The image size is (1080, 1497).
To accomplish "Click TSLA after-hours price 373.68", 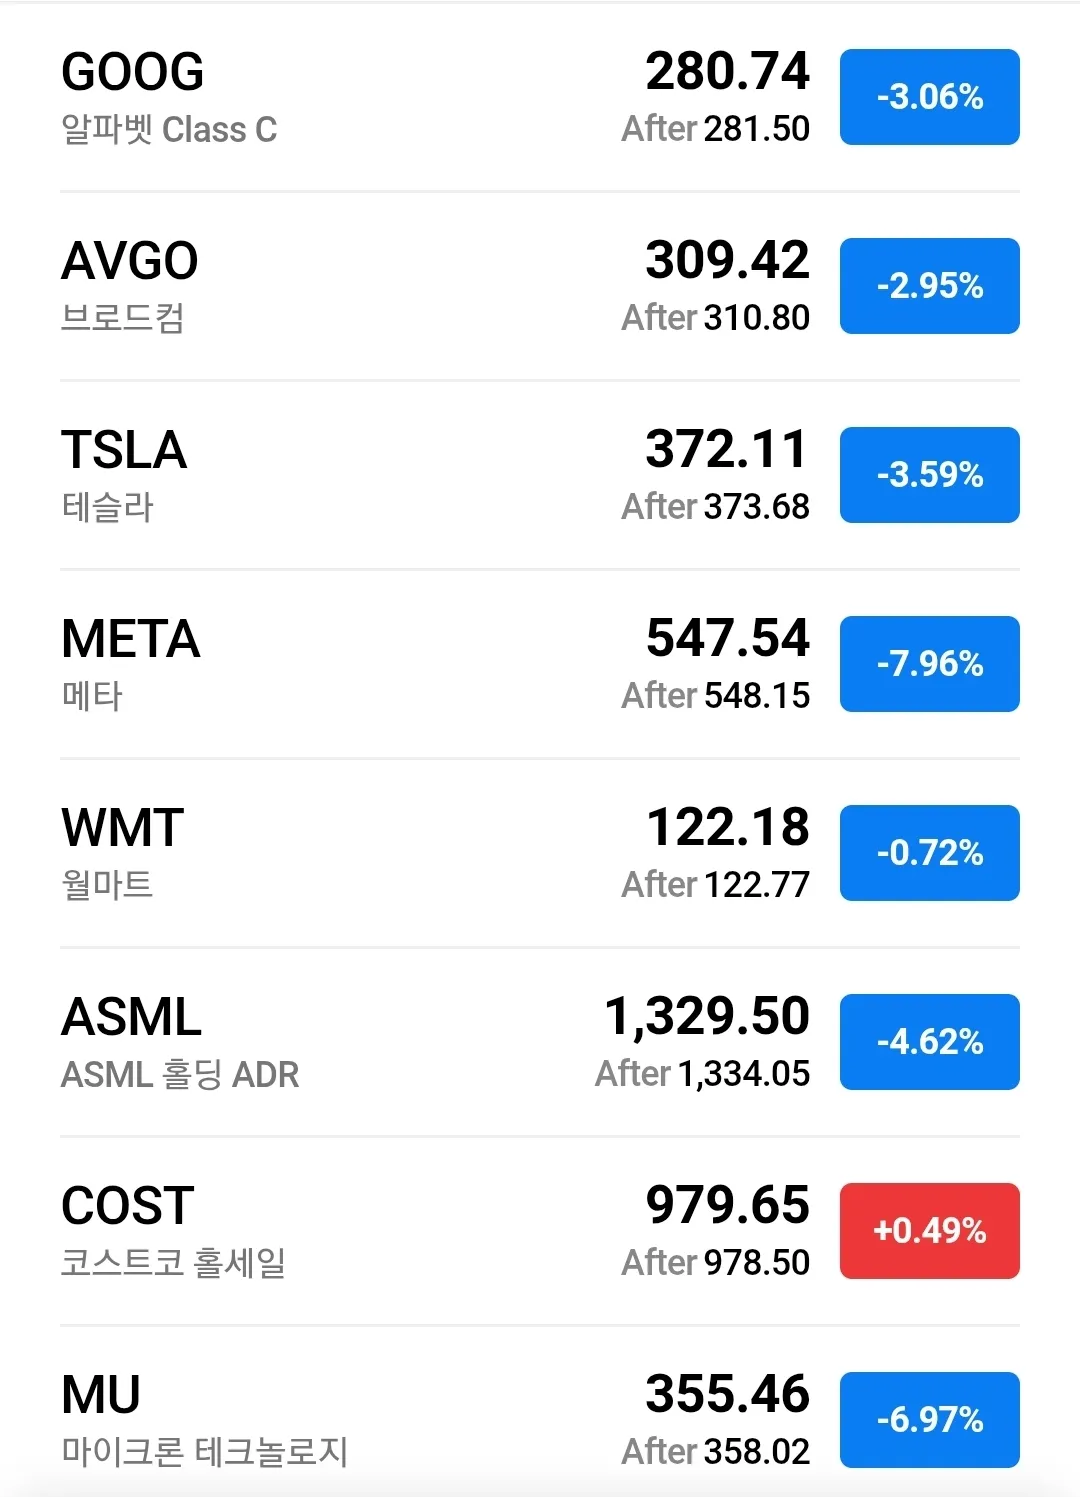I will pyautogui.click(x=756, y=507).
